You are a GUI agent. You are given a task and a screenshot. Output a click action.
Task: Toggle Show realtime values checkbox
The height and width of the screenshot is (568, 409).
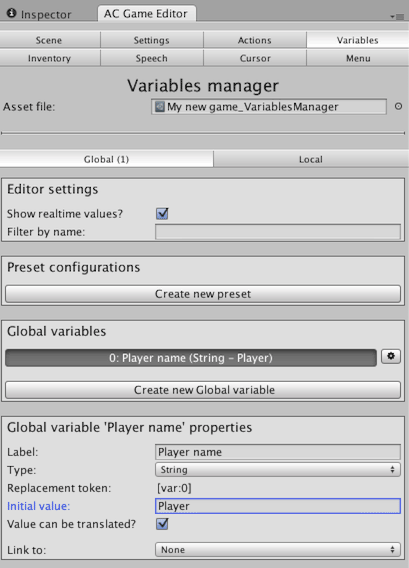[x=162, y=214]
